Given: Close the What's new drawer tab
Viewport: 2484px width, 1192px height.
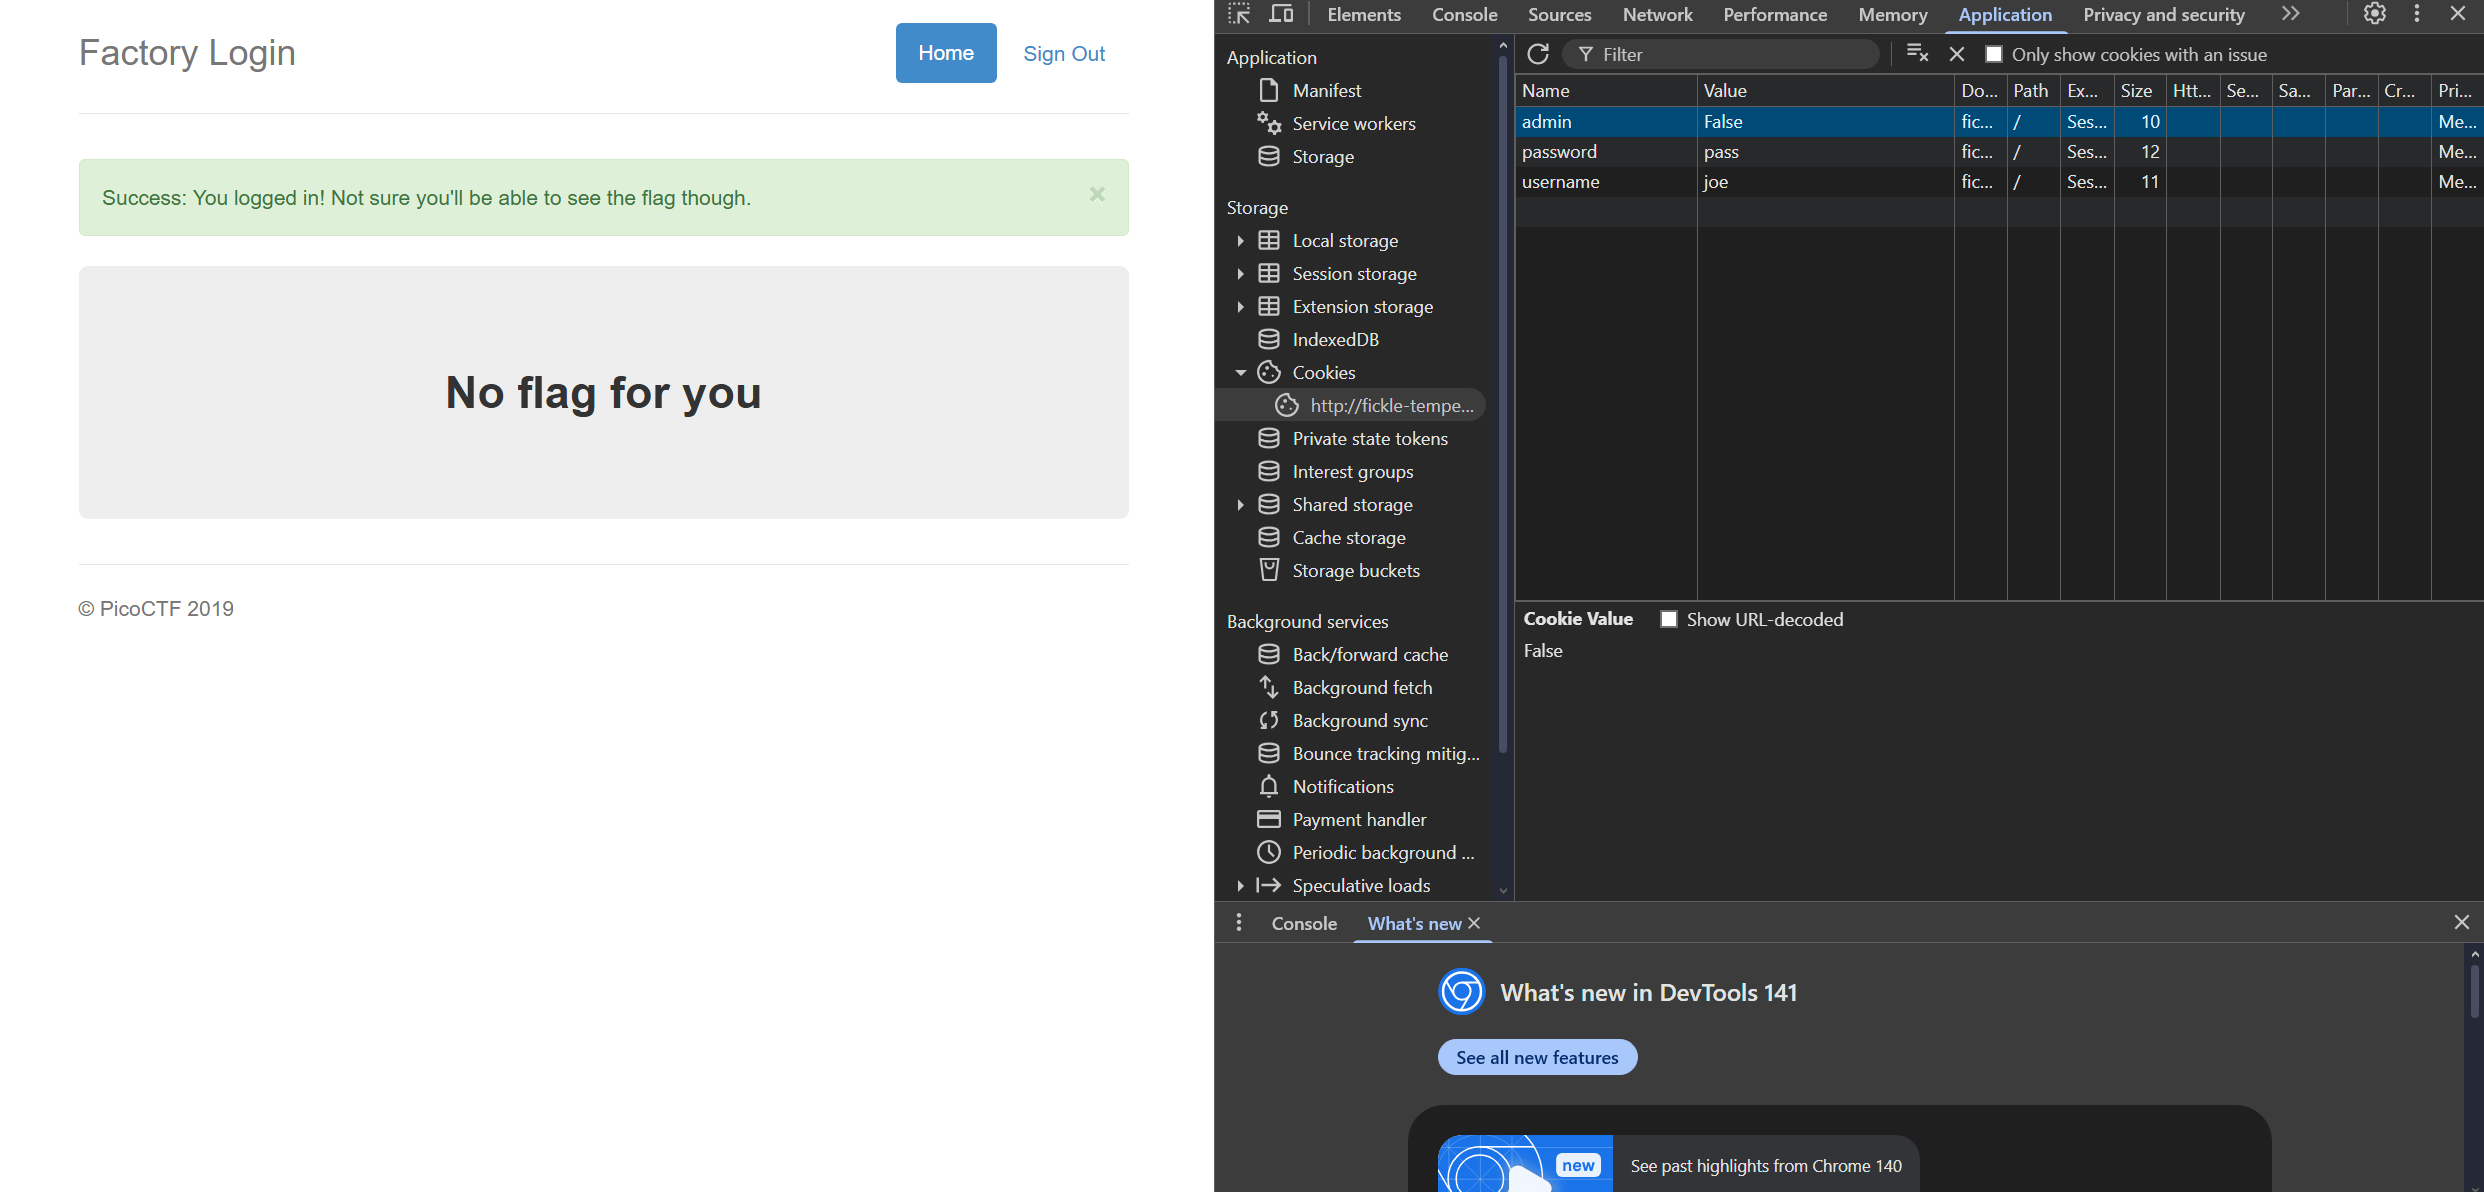Looking at the screenshot, I should tap(1473, 923).
